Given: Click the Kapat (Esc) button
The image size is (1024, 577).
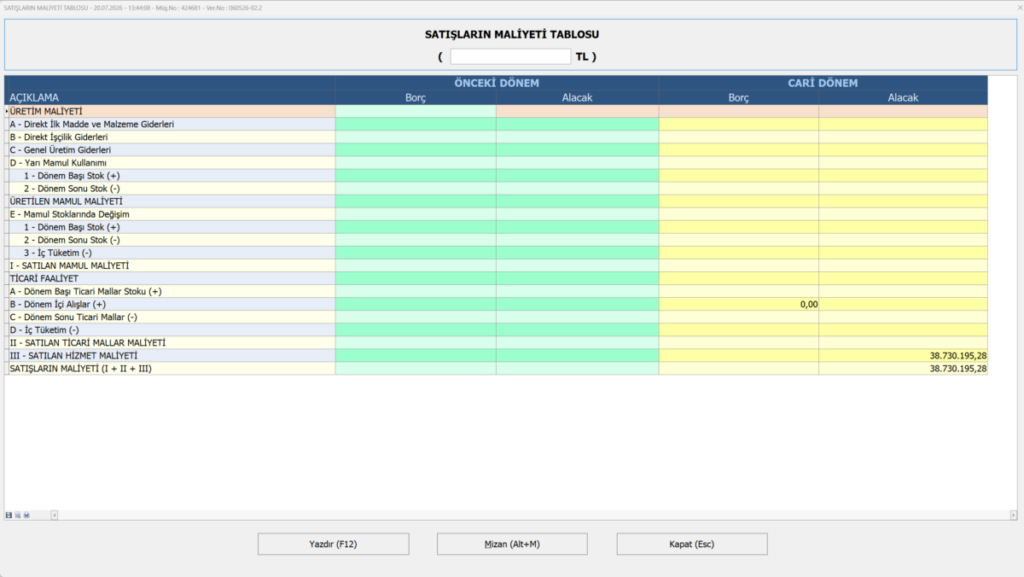Looking at the screenshot, I should click(692, 544).
